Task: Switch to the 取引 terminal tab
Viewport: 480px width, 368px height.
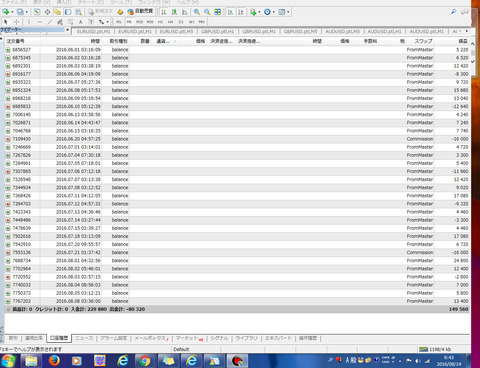Action: 13,338
